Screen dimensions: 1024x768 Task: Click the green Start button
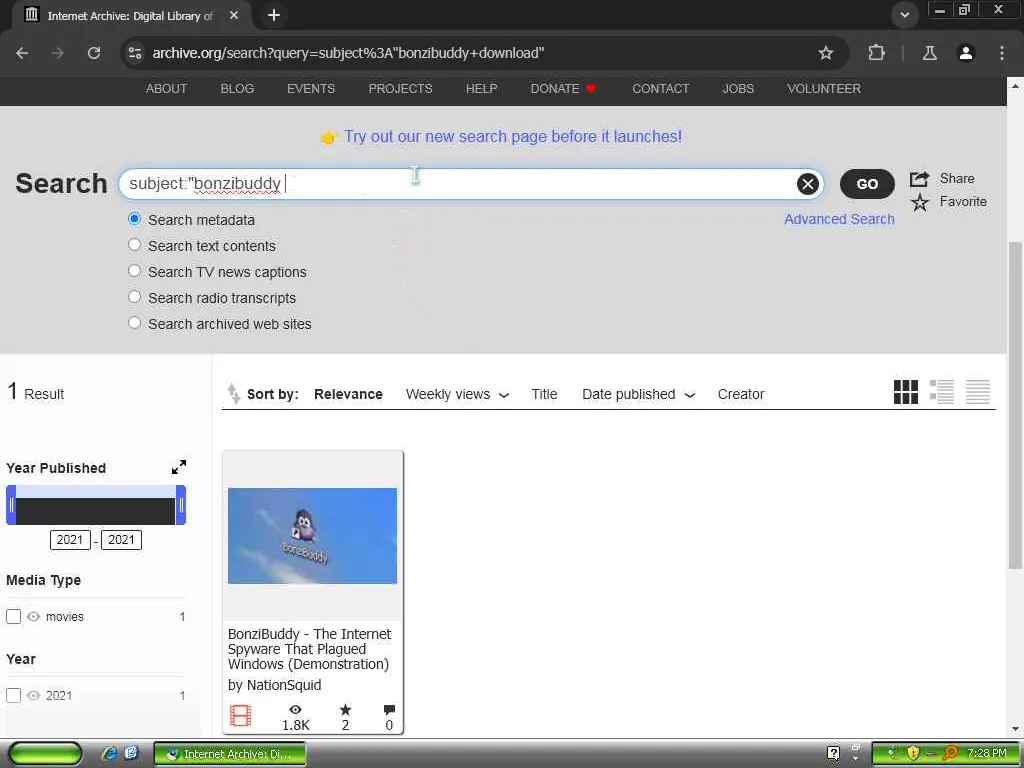[46, 754]
